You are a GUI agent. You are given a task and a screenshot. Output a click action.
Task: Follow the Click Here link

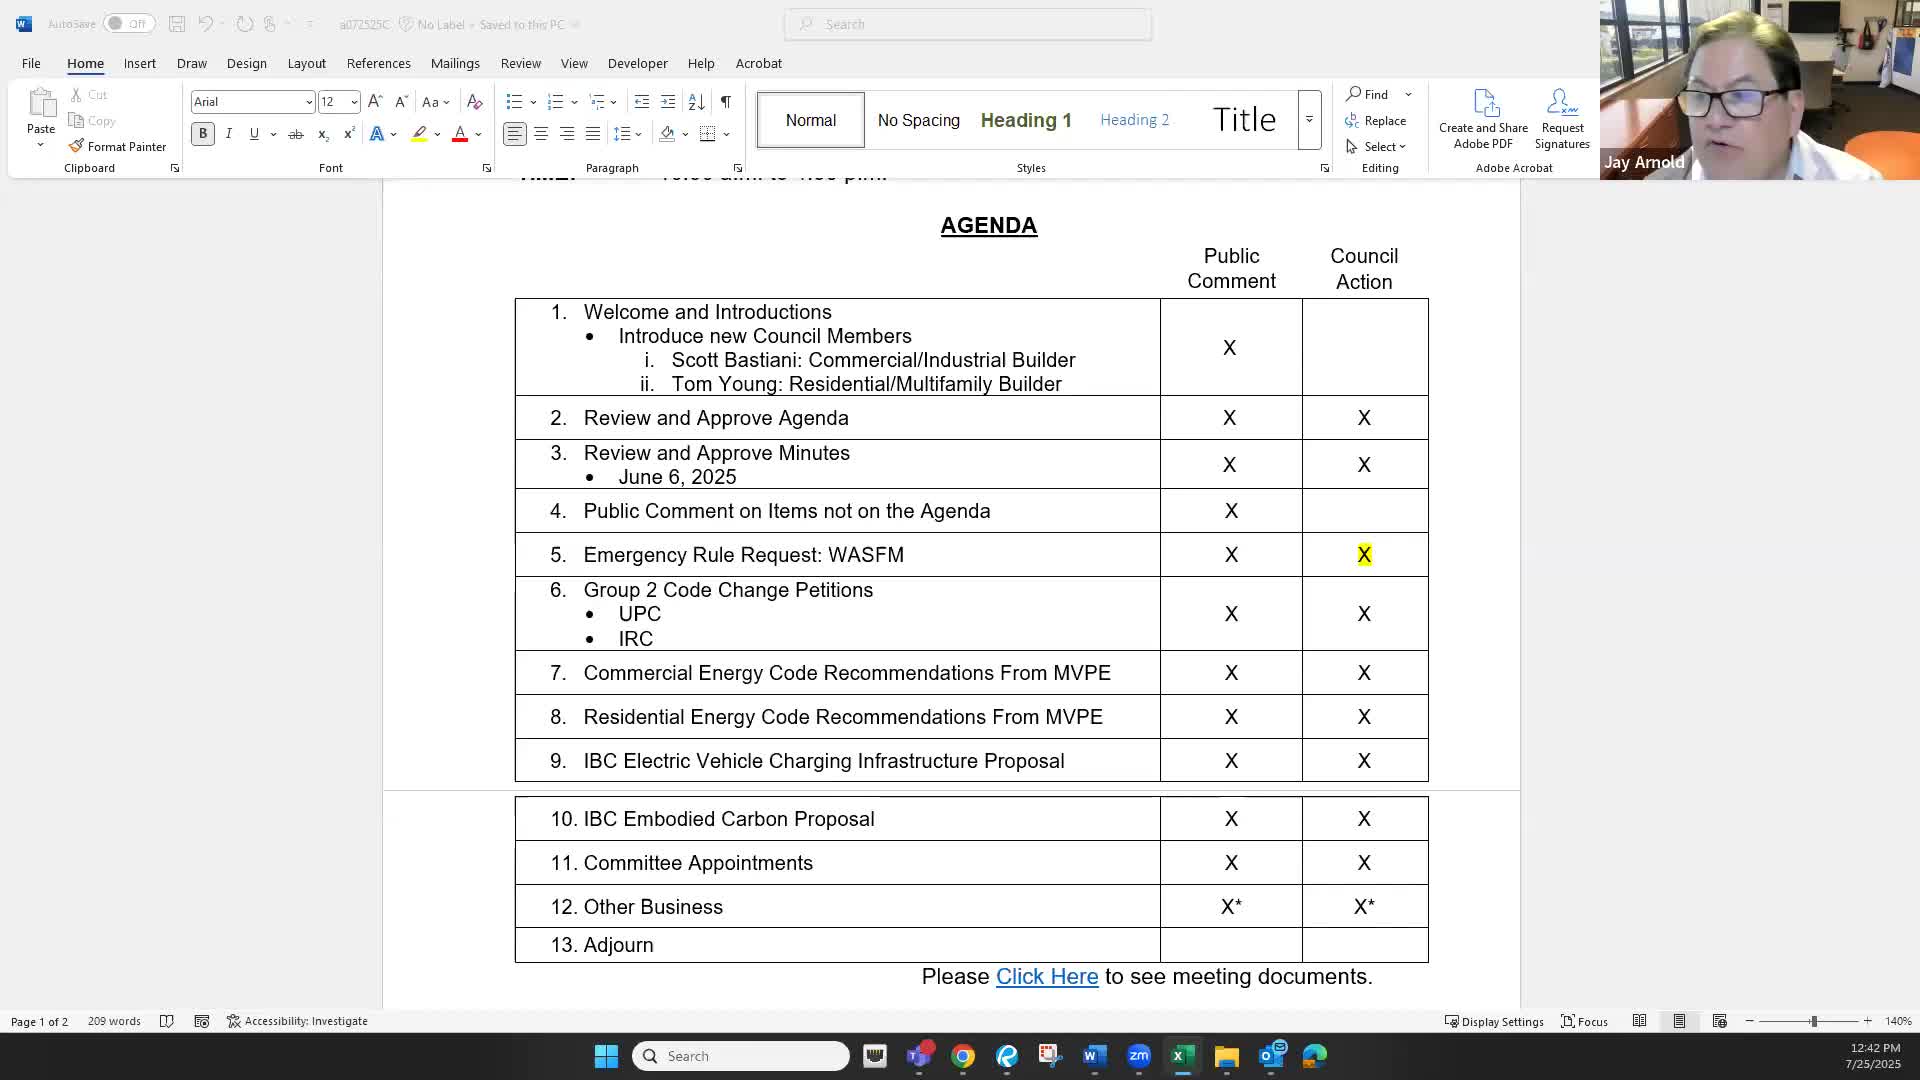[x=1046, y=977]
